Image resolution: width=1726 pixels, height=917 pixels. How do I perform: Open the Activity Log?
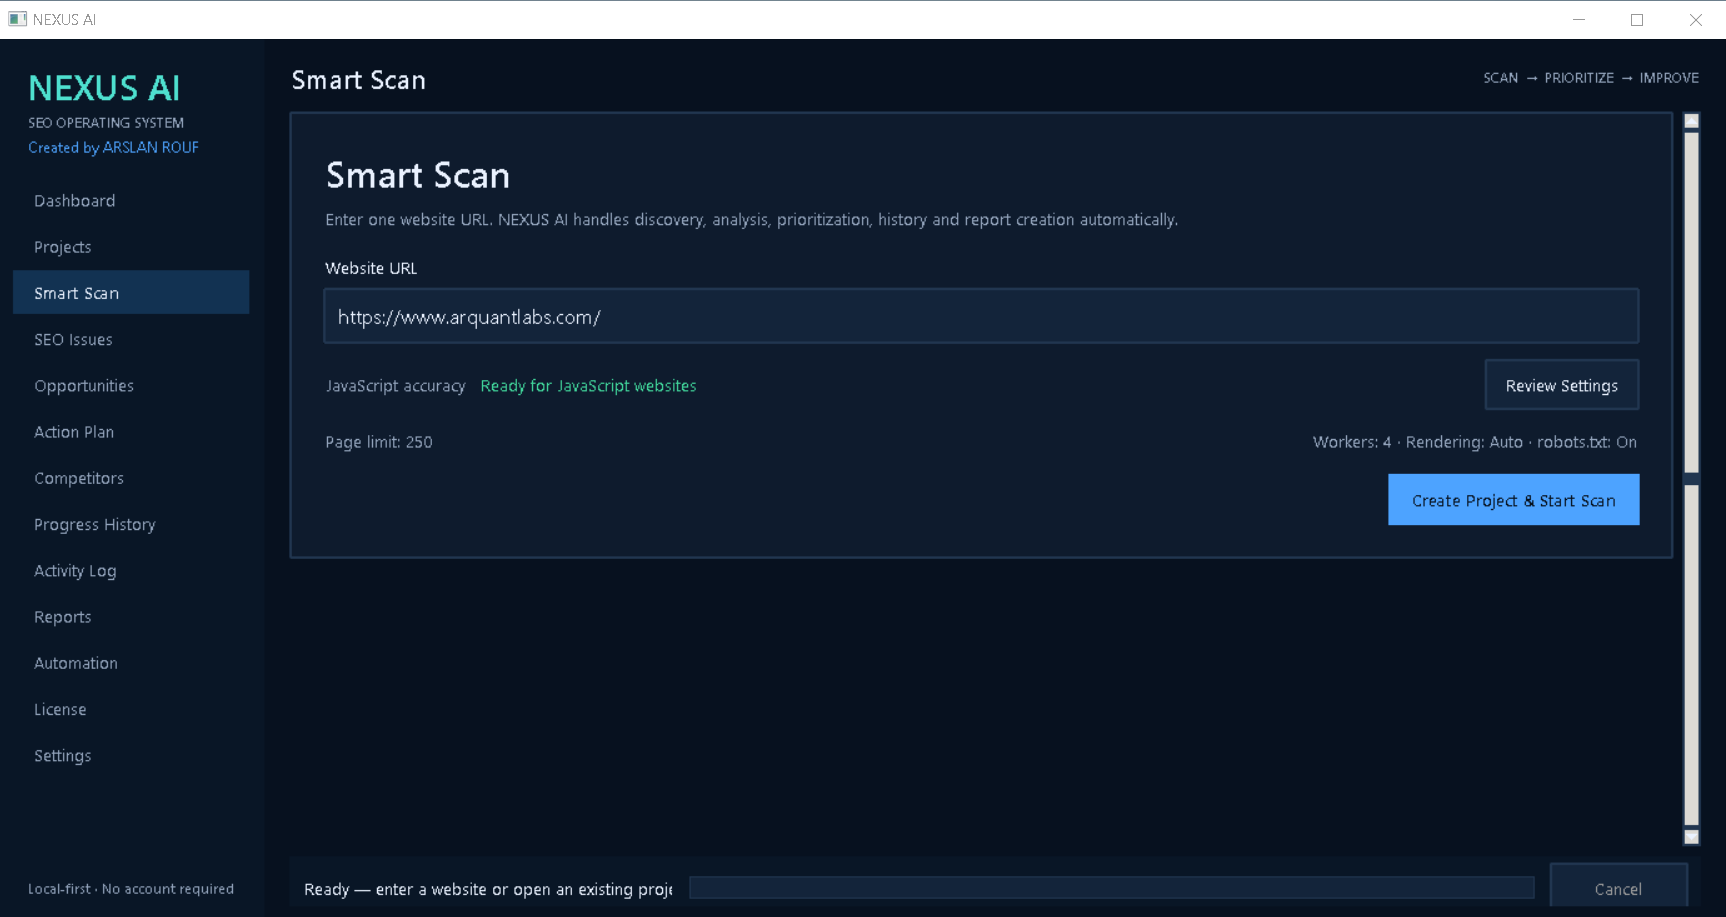pos(131,571)
